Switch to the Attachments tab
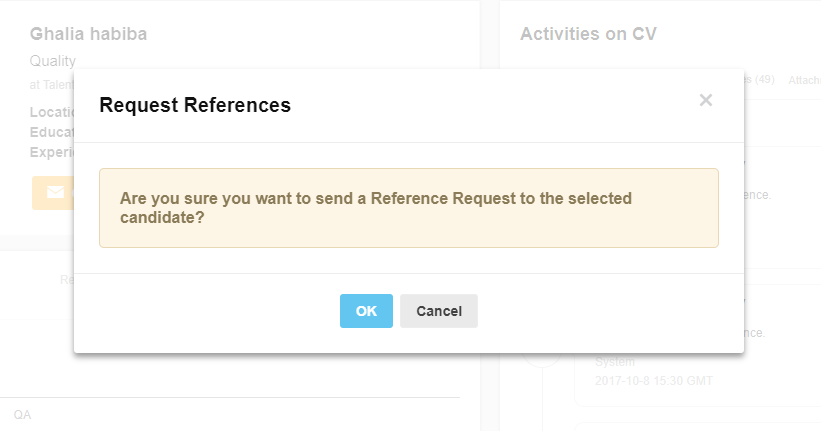Viewport: 821px width, 431px height. (x=805, y=80)
